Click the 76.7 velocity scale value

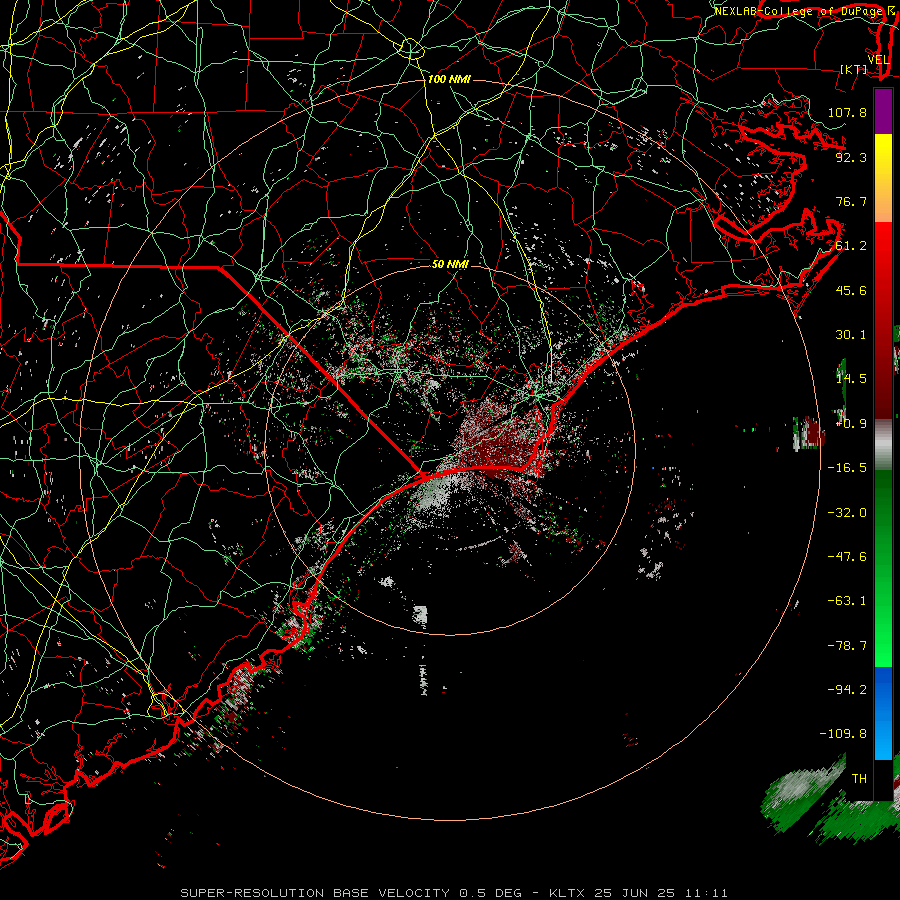point(851,201)
